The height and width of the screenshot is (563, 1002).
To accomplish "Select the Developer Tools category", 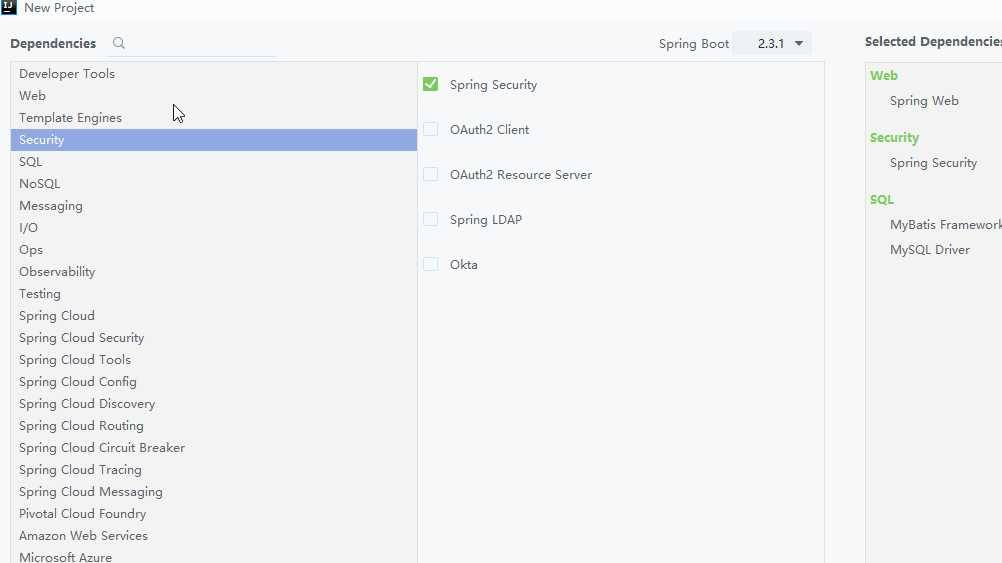I will point(67,74).
